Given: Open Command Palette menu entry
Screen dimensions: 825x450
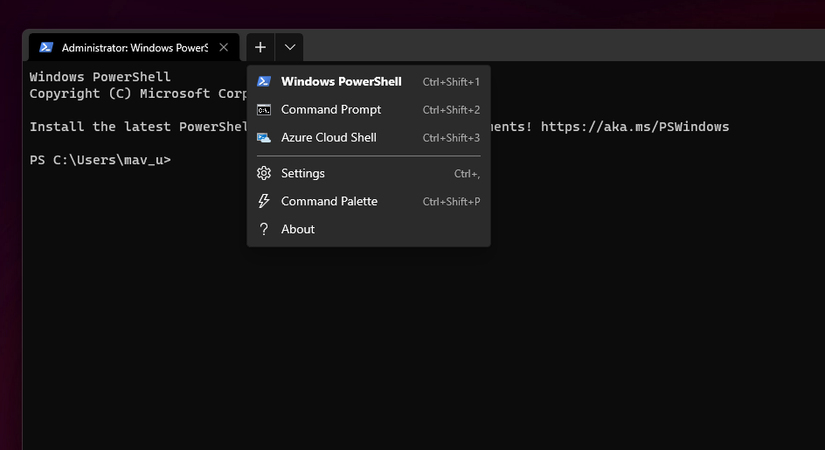Looking at the screenshot, I should pos(369,201).
